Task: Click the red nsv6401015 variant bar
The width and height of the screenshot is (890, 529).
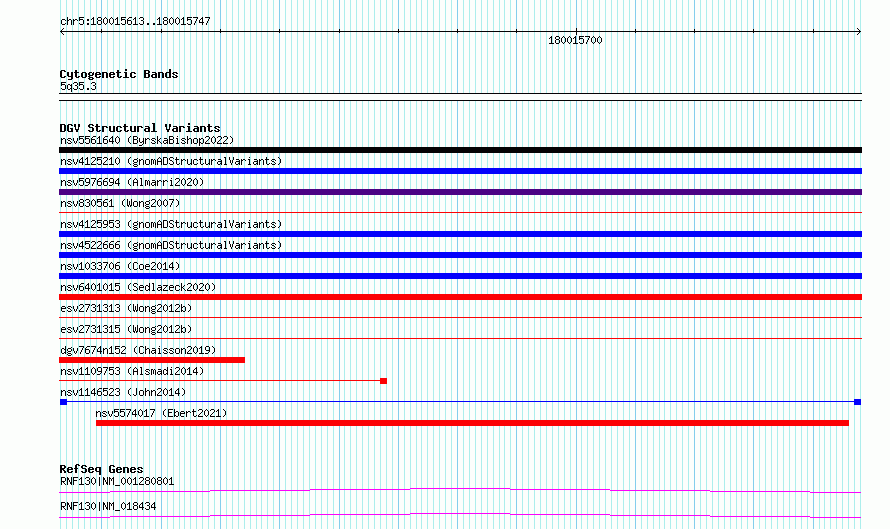Action: pyautogui.click(x=460, y=297)
